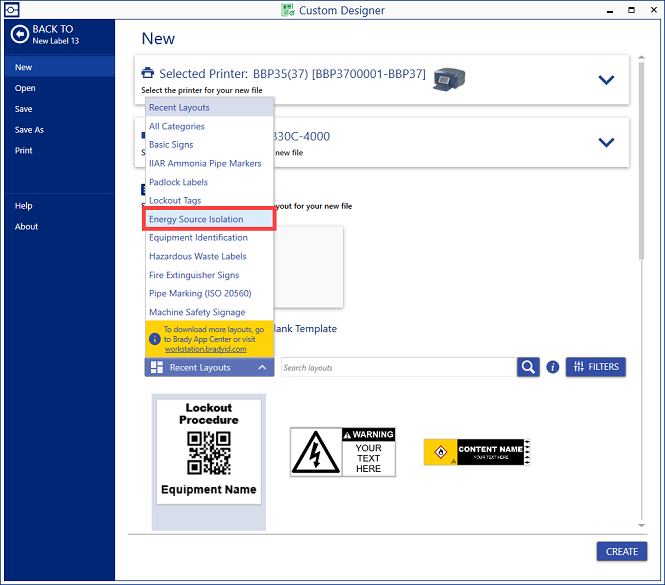Click the FILTERS button

tap(595, 367)
